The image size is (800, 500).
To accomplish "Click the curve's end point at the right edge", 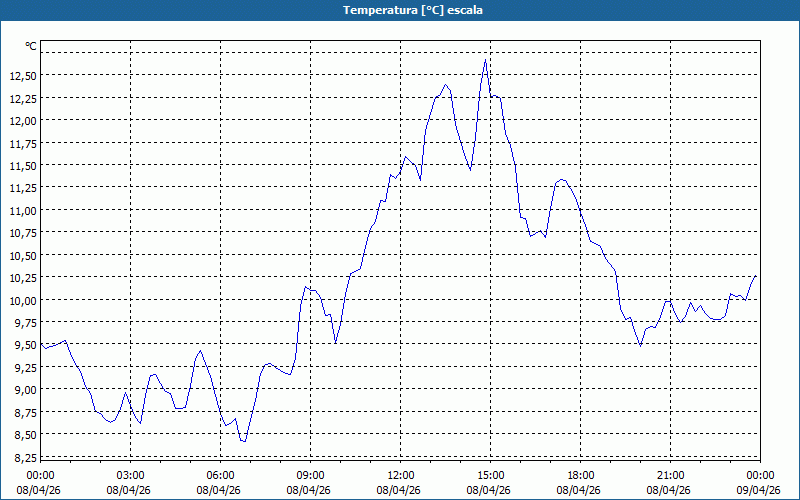I will [756, 275].
